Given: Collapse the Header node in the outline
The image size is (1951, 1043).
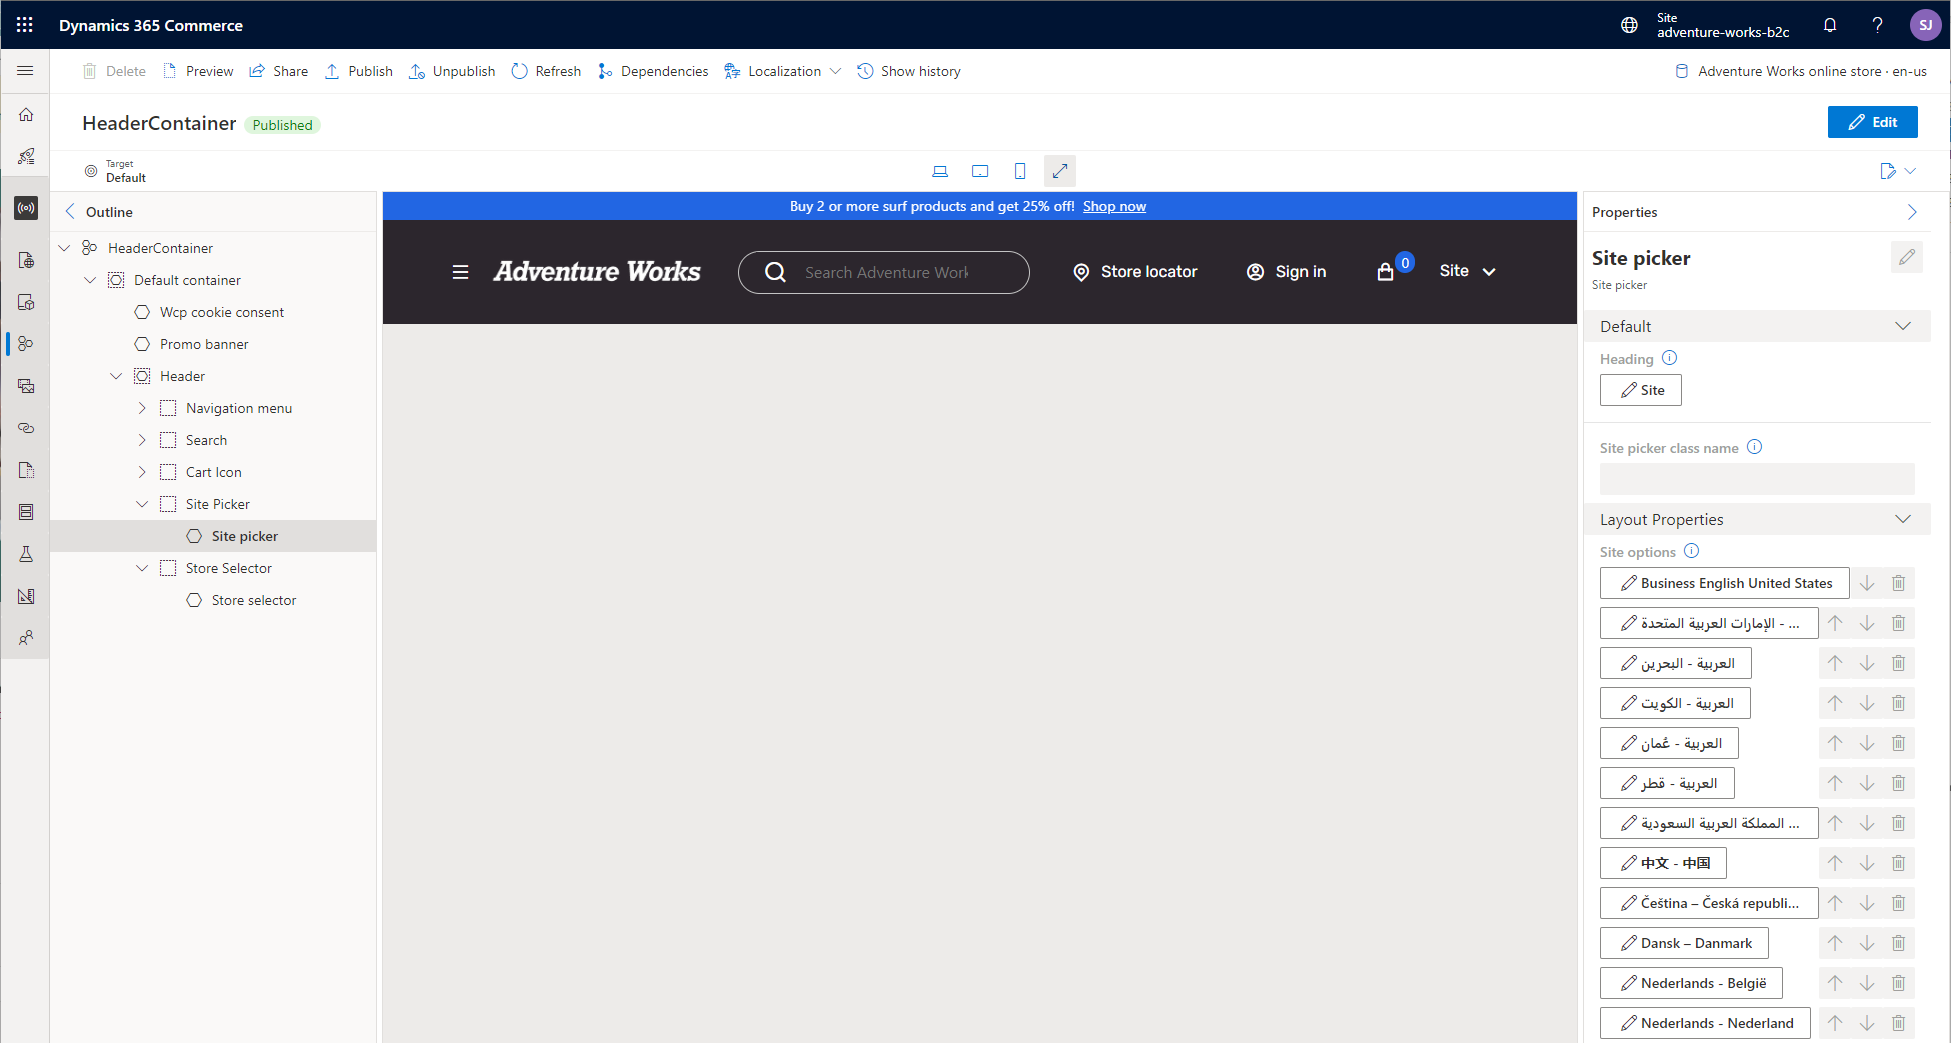Looking at the screenshot, I should [x=116, y=375].
